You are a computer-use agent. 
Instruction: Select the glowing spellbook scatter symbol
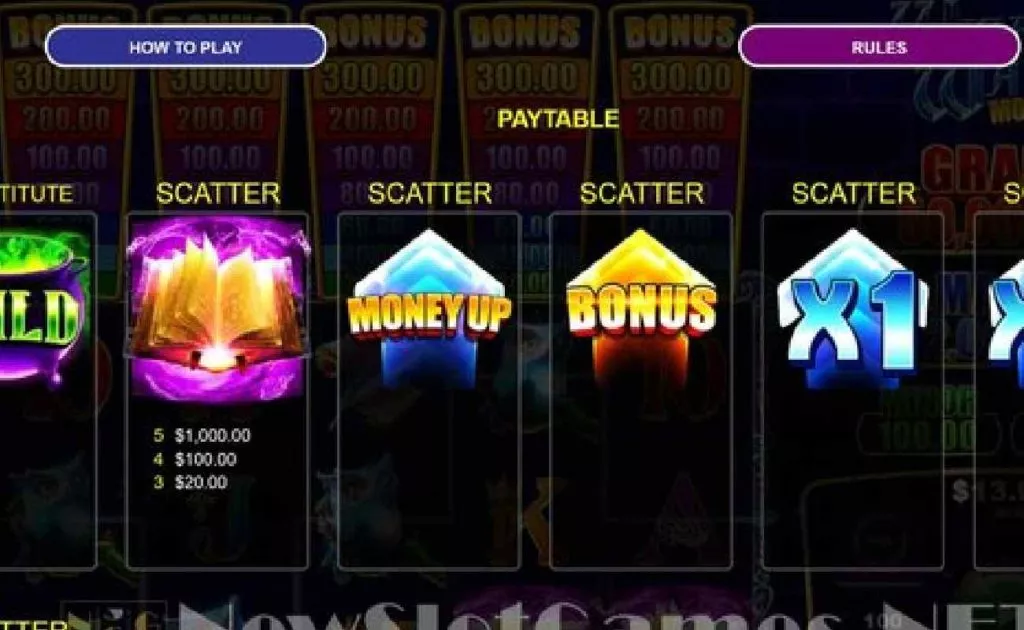[x=217, y=308]
